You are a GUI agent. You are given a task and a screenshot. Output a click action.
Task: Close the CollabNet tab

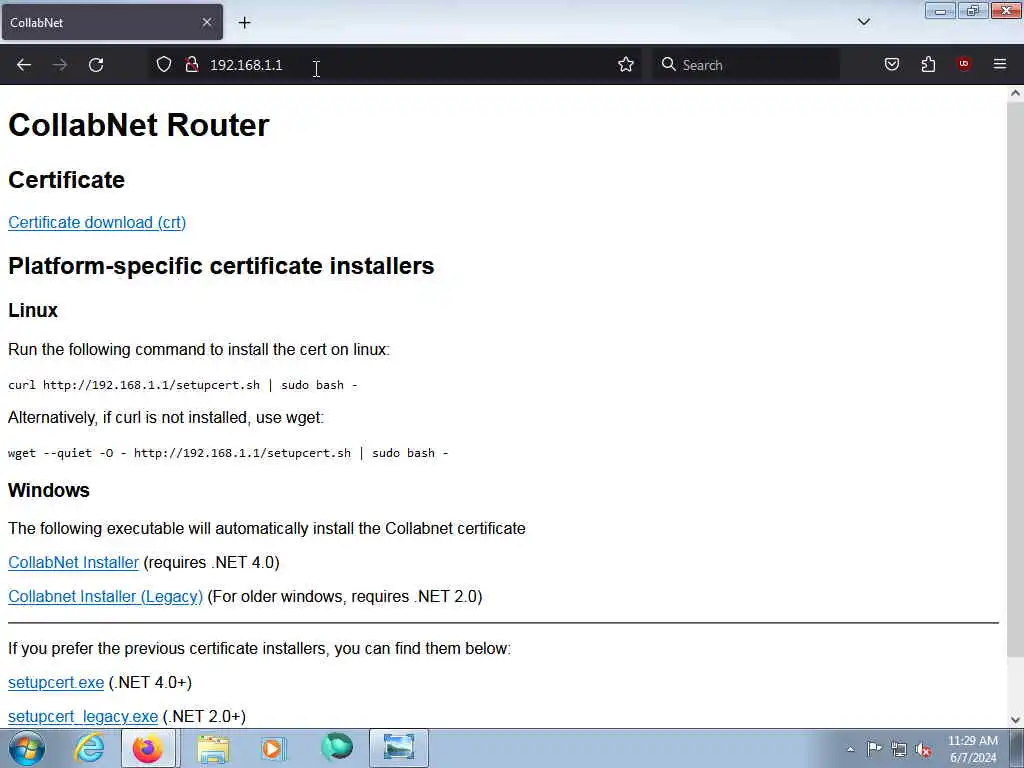(207, 22)
